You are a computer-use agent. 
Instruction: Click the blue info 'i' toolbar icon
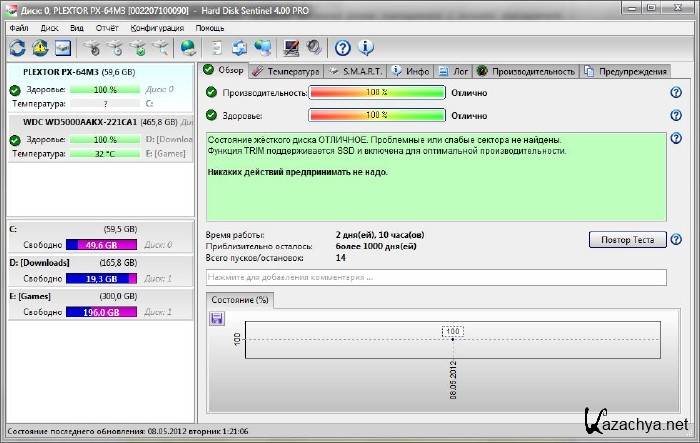click(365, 48)
